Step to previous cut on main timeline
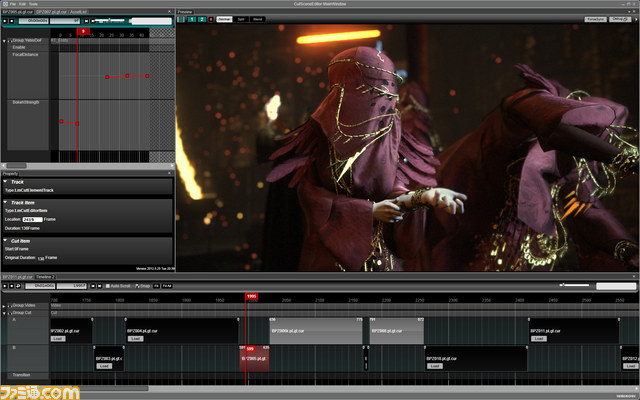 93,286
